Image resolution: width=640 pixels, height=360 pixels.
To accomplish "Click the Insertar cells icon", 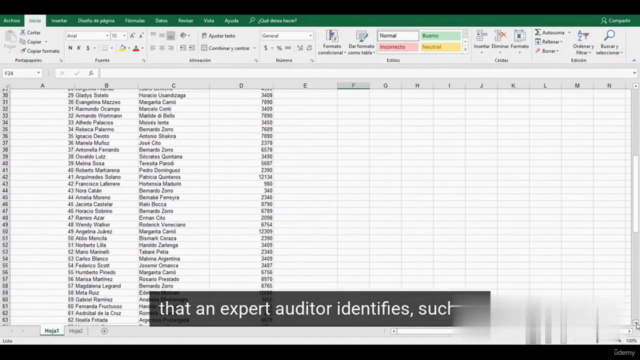I will (x=482, y=36).
